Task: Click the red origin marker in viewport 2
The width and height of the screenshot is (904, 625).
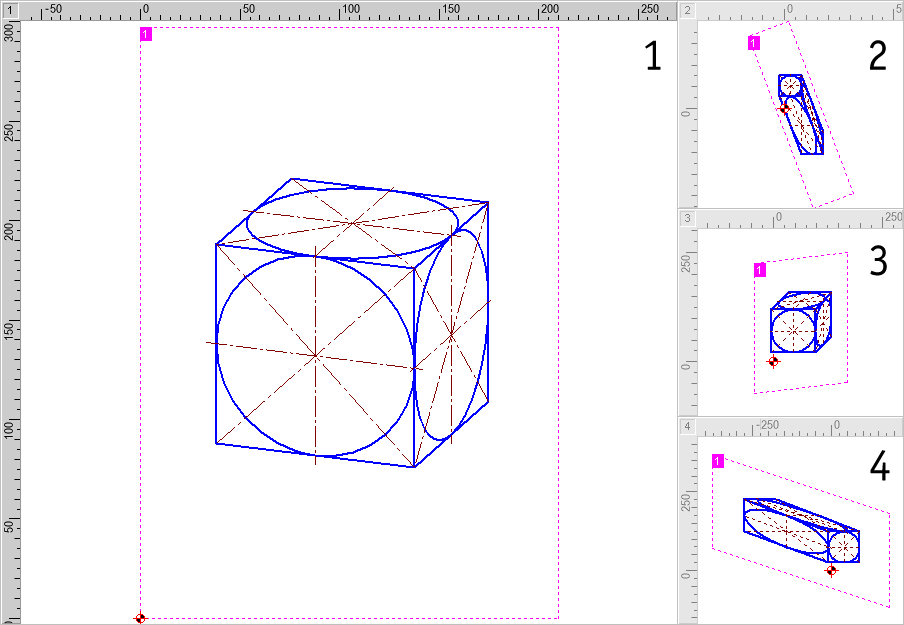Action: tap(784, 108)
